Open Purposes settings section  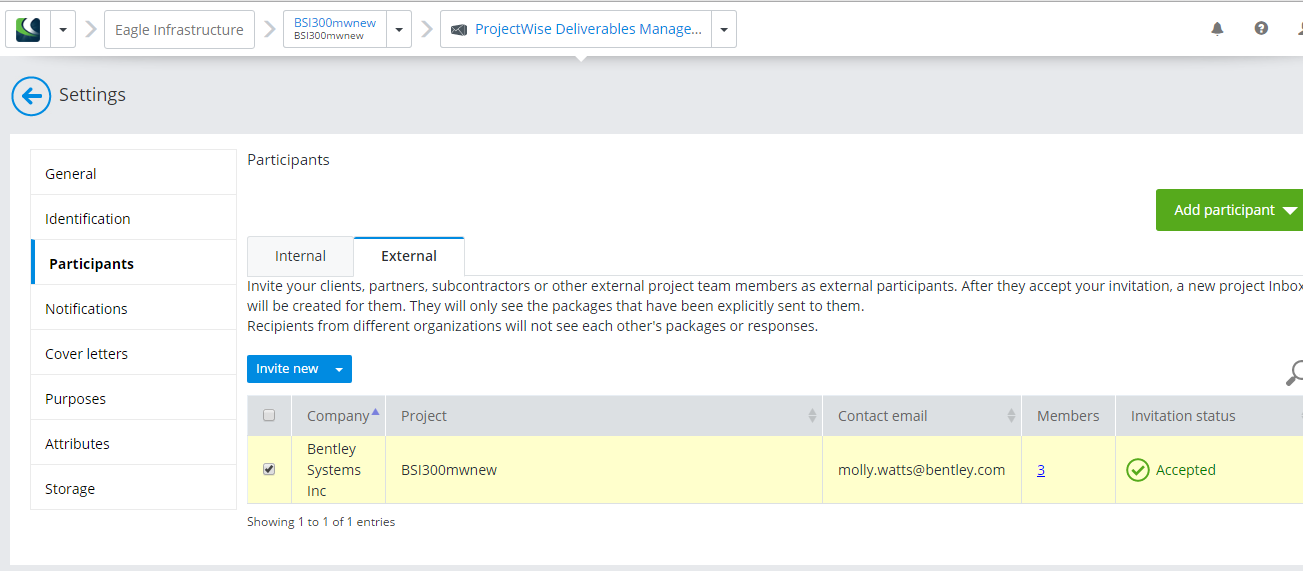point(134,398)
